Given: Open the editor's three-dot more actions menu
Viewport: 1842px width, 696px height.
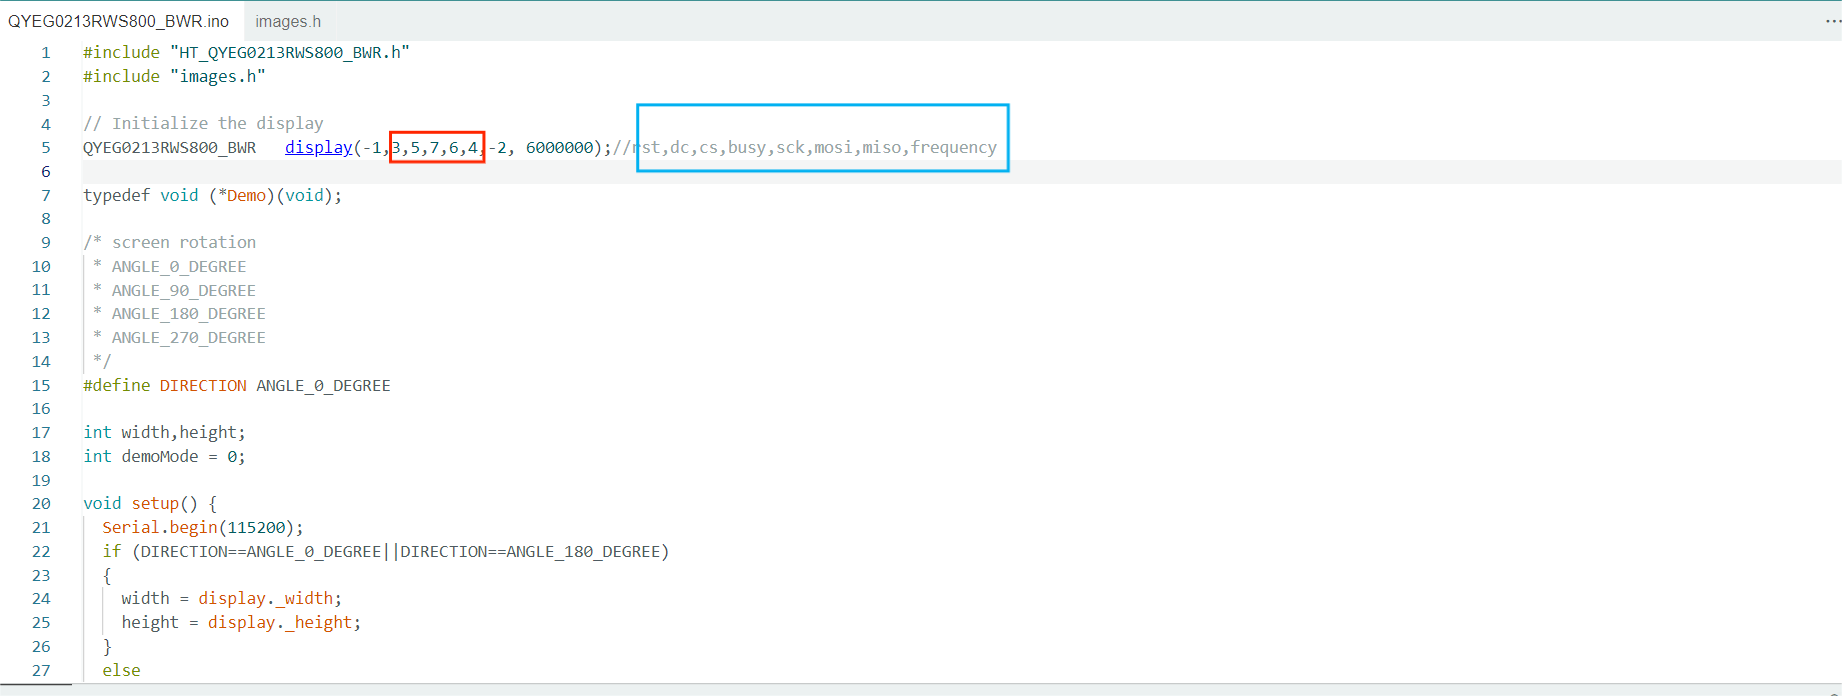Looking at the screenshot, I should (1832, 21).
